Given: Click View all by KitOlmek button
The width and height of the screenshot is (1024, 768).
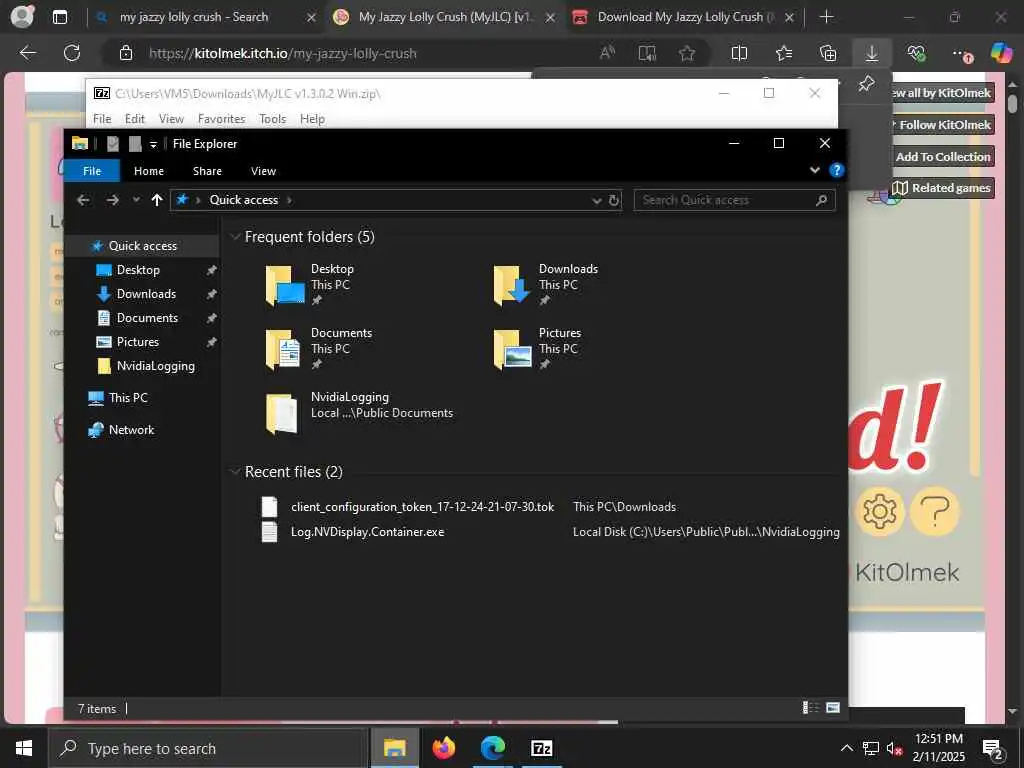Looking at the screenshot, I should [944, 93].
